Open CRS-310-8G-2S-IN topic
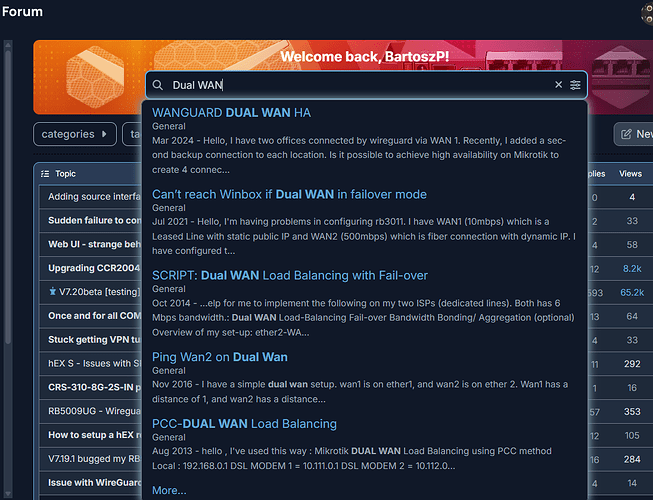 point(95,387)
